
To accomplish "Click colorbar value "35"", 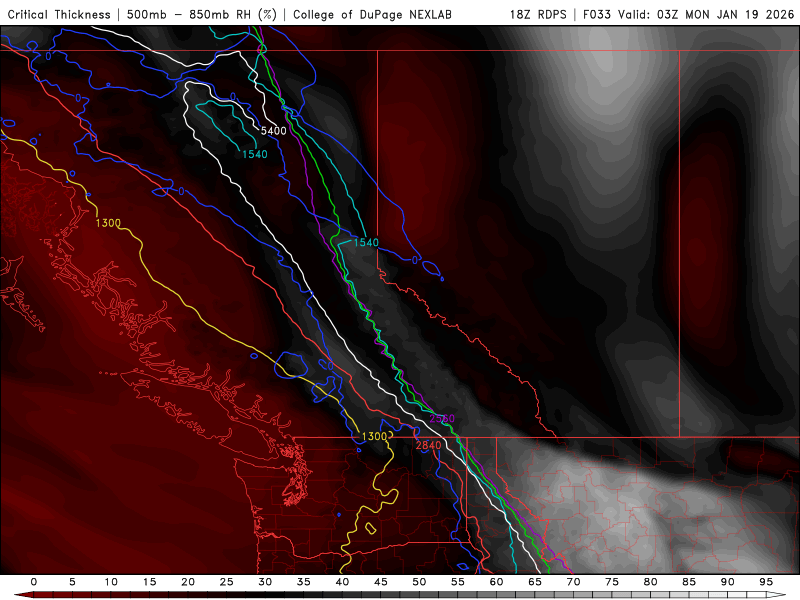I will pyautogui.click(x=304, y=582).
